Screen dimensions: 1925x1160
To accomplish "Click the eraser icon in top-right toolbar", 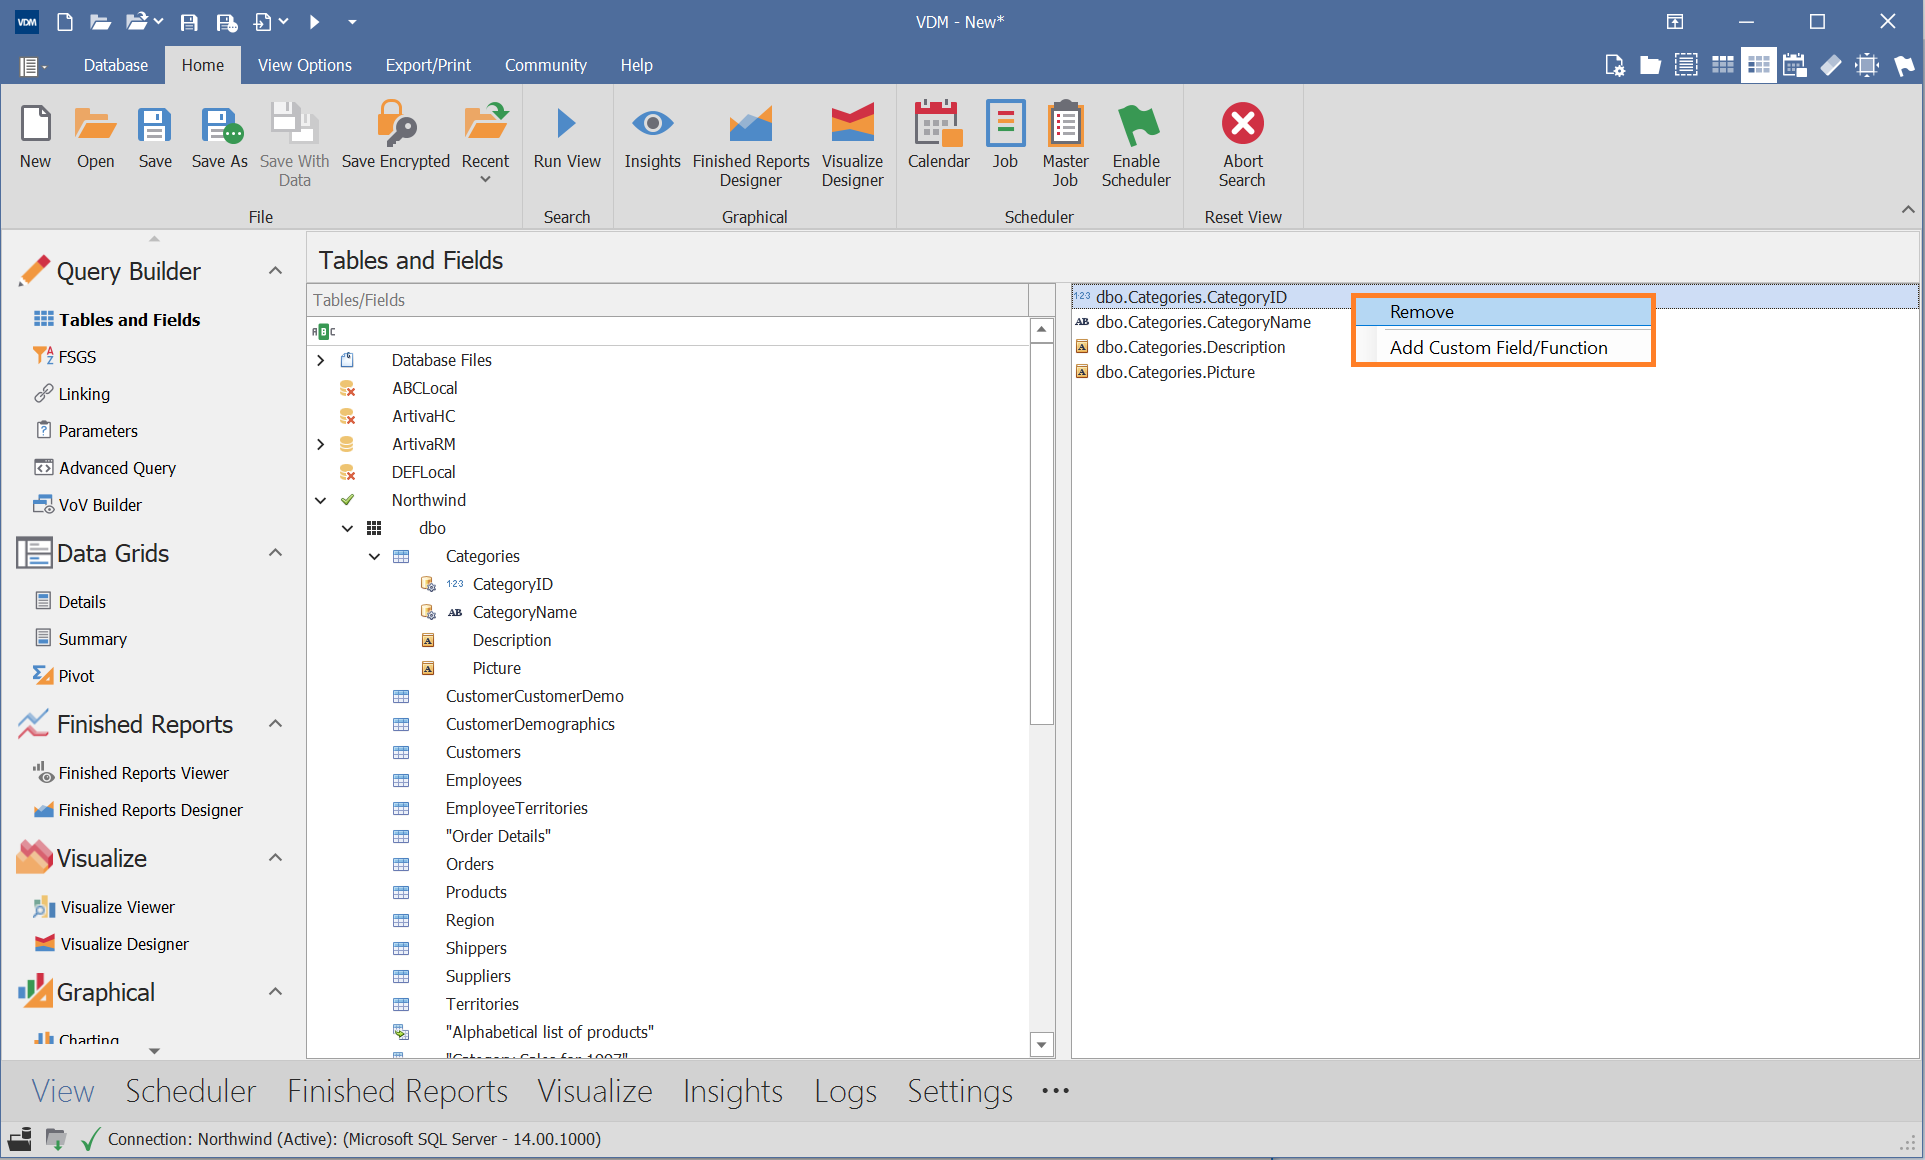I will coord(1831,65).
